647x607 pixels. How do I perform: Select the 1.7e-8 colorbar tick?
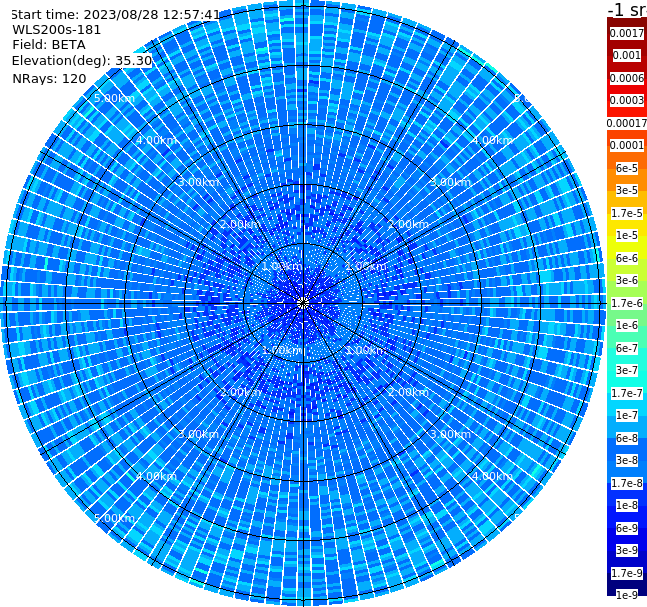tap(627, 483)
